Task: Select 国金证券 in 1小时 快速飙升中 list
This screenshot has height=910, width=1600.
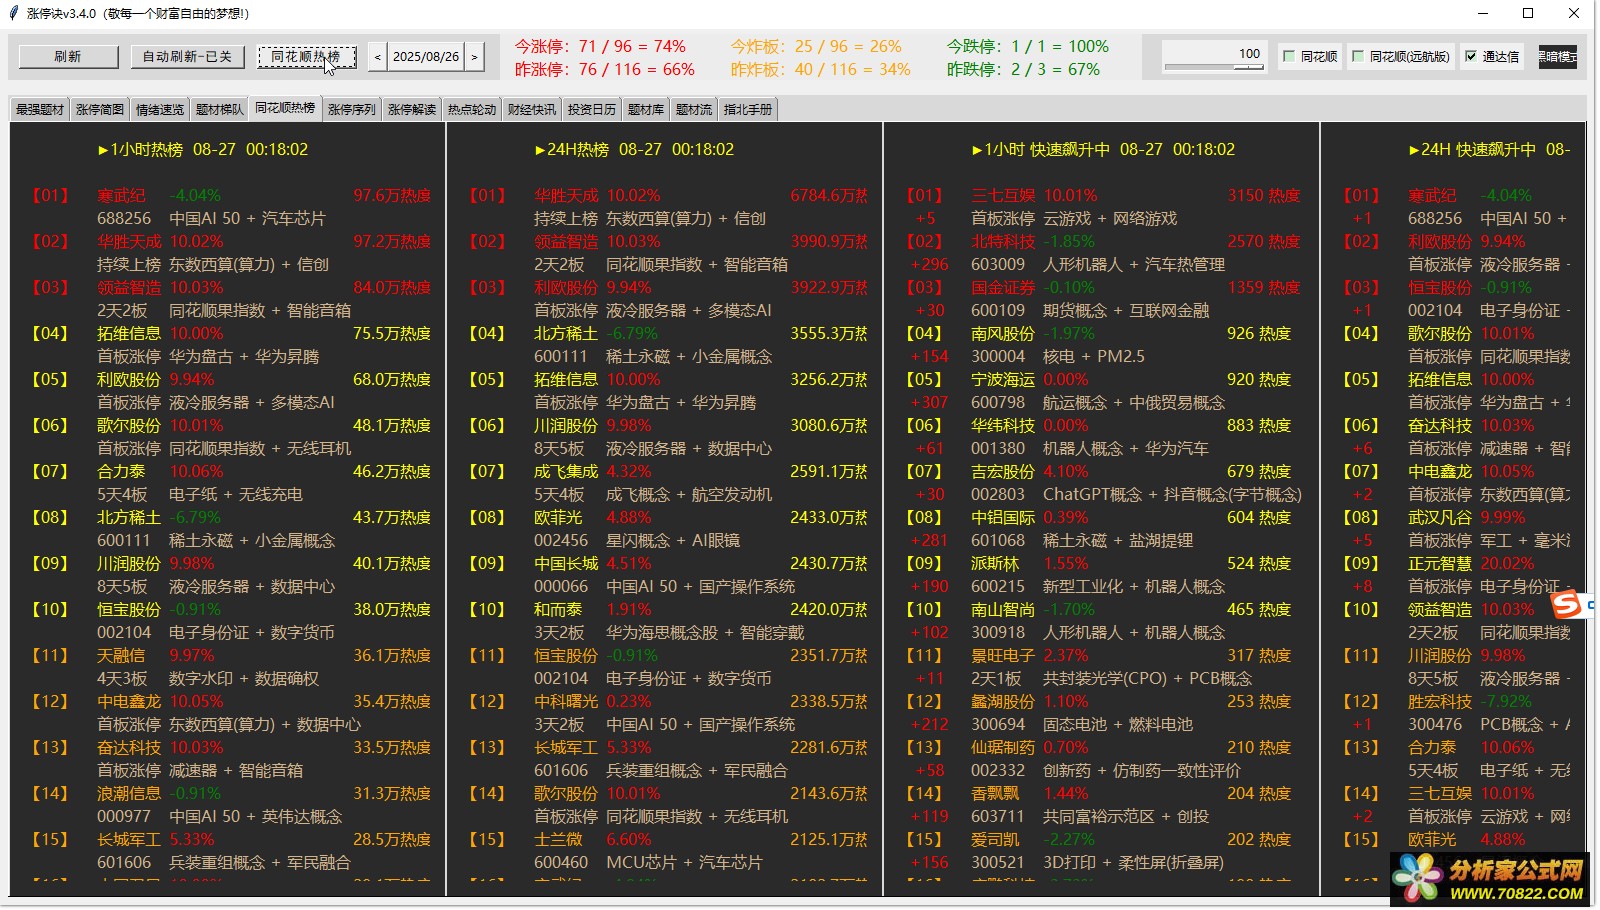Action: (x=1003, y=288)
